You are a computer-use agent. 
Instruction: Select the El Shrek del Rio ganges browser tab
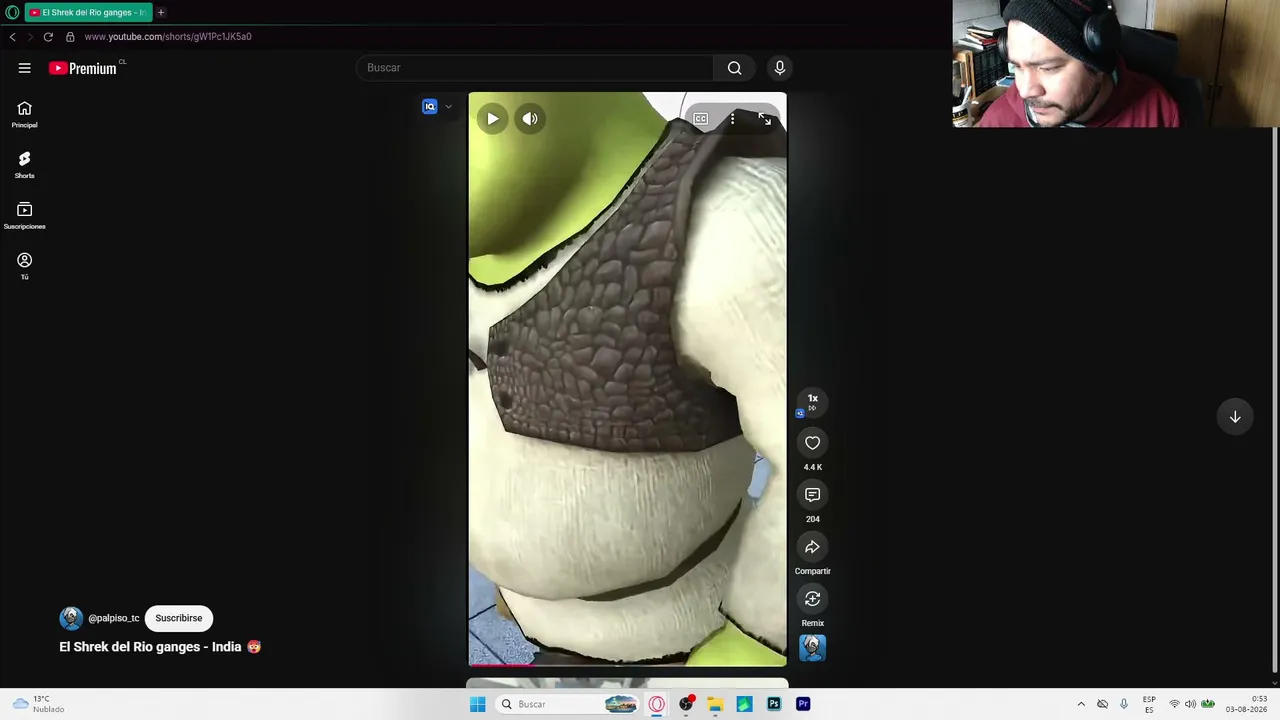pyautogui.click(x=88, y=12)
